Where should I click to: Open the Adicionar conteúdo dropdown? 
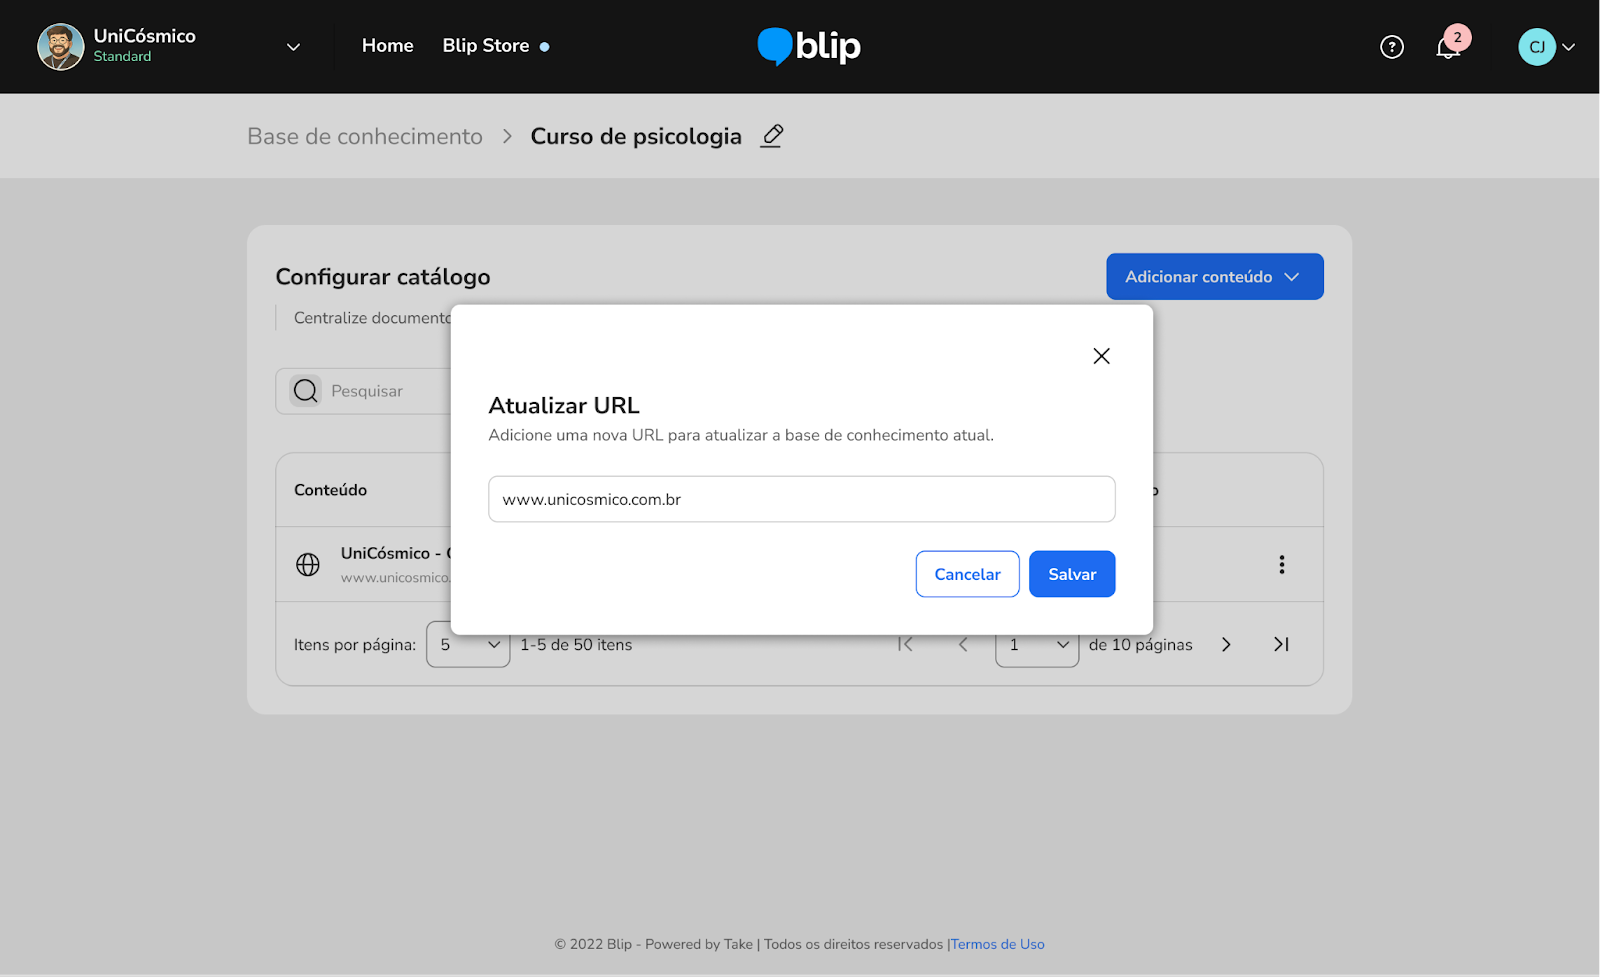pyautogui.click(x=1214, y=277)
